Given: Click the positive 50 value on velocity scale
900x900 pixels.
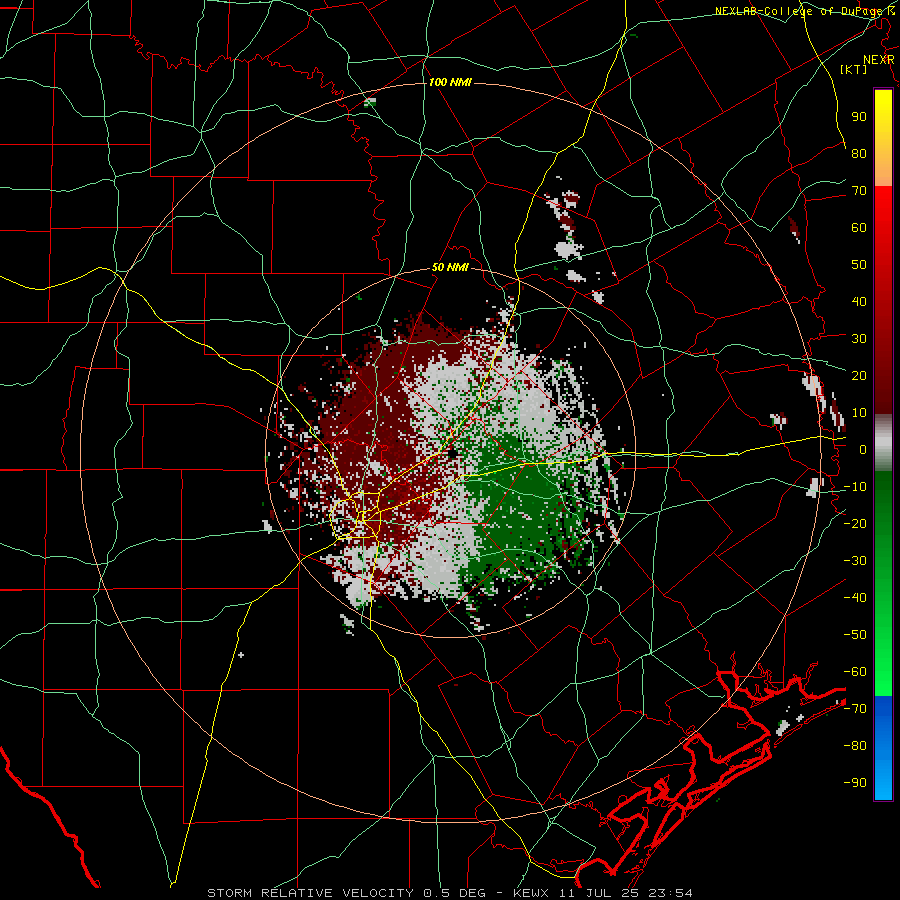Looking at the screenshot, I should [859, 265].
